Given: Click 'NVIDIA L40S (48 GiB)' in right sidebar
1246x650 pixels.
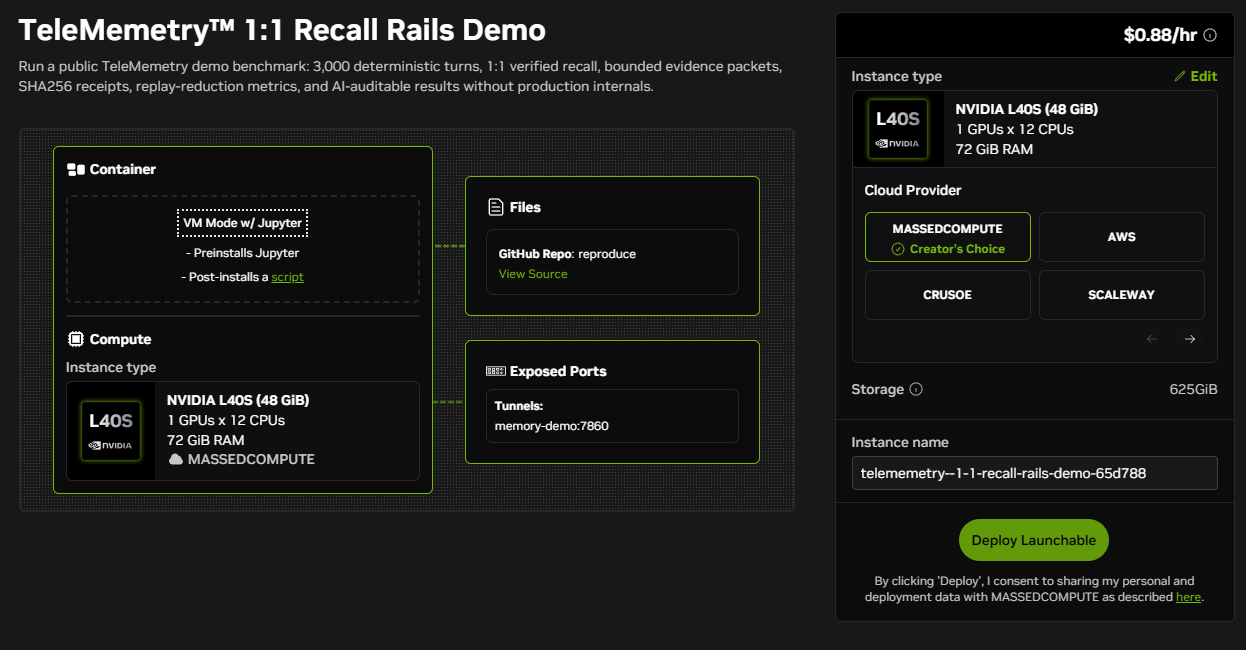Looking at the screenshot, I should 1027,109.
